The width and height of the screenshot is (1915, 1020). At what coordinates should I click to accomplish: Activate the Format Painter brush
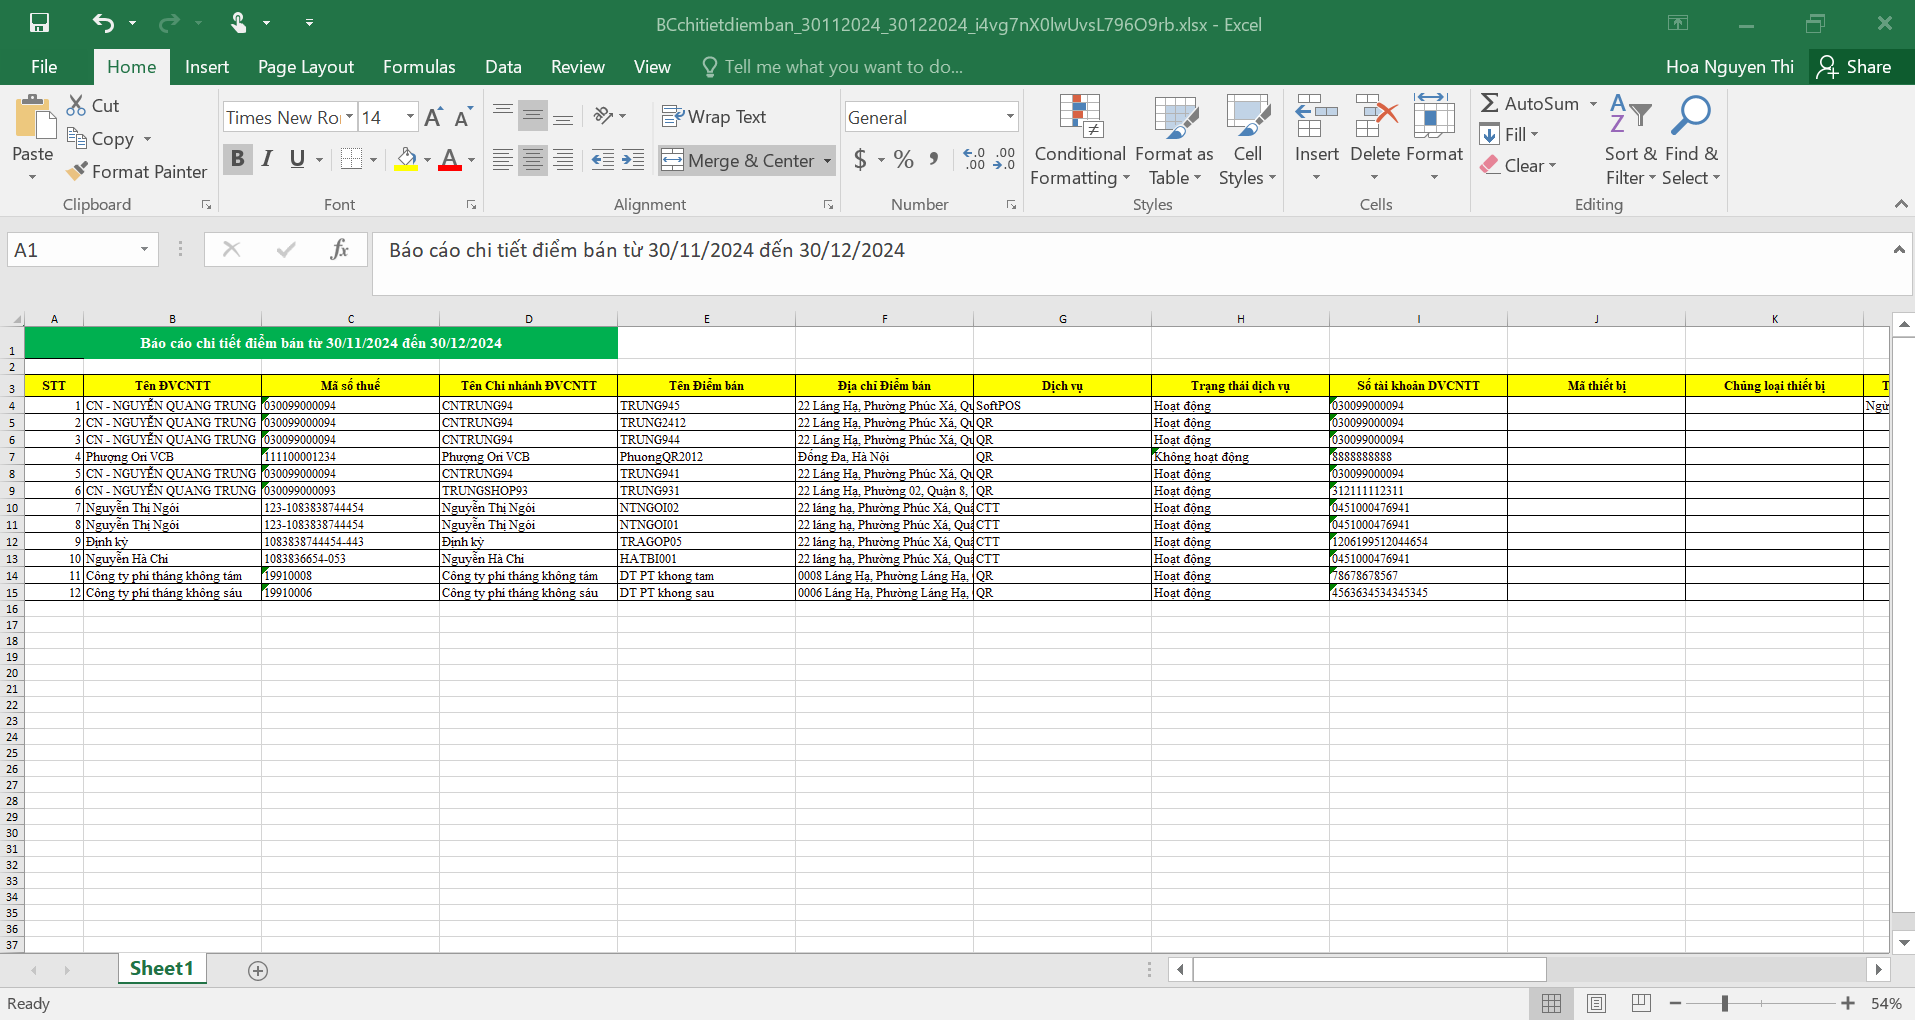point(137,171)
